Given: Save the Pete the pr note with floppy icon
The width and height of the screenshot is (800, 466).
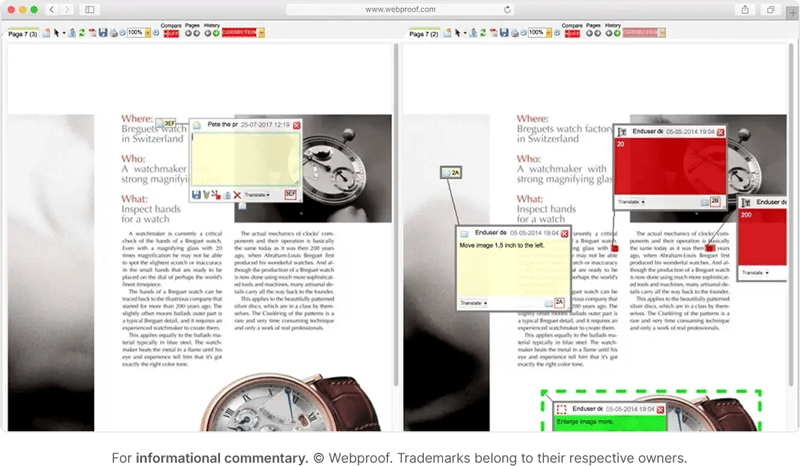Looking at the screenshot, I should point(196,195).
